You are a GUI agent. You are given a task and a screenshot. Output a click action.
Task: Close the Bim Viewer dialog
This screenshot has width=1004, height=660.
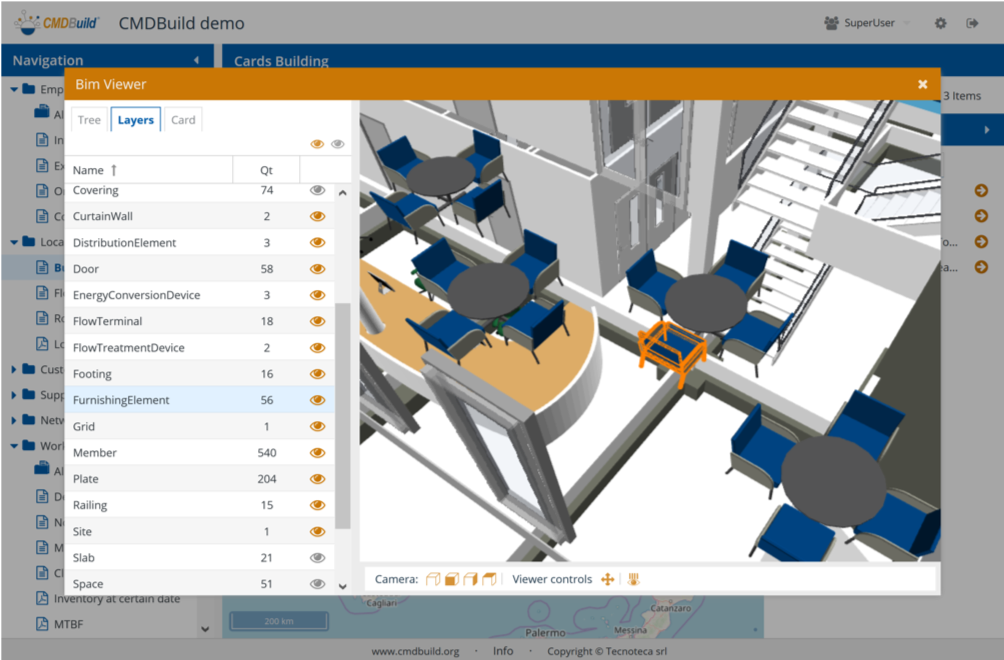coord(922,84)
